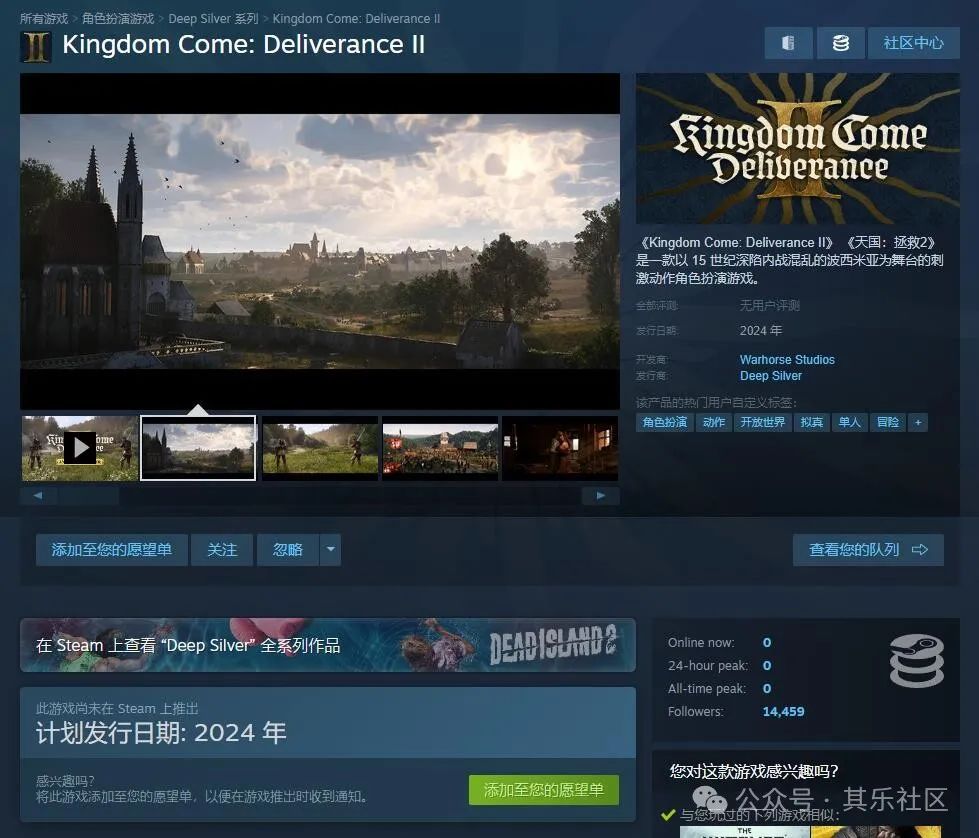Viewport: 979px width, 838px height.
Task: Click the plus button to add tags
Action: (918, 422)
